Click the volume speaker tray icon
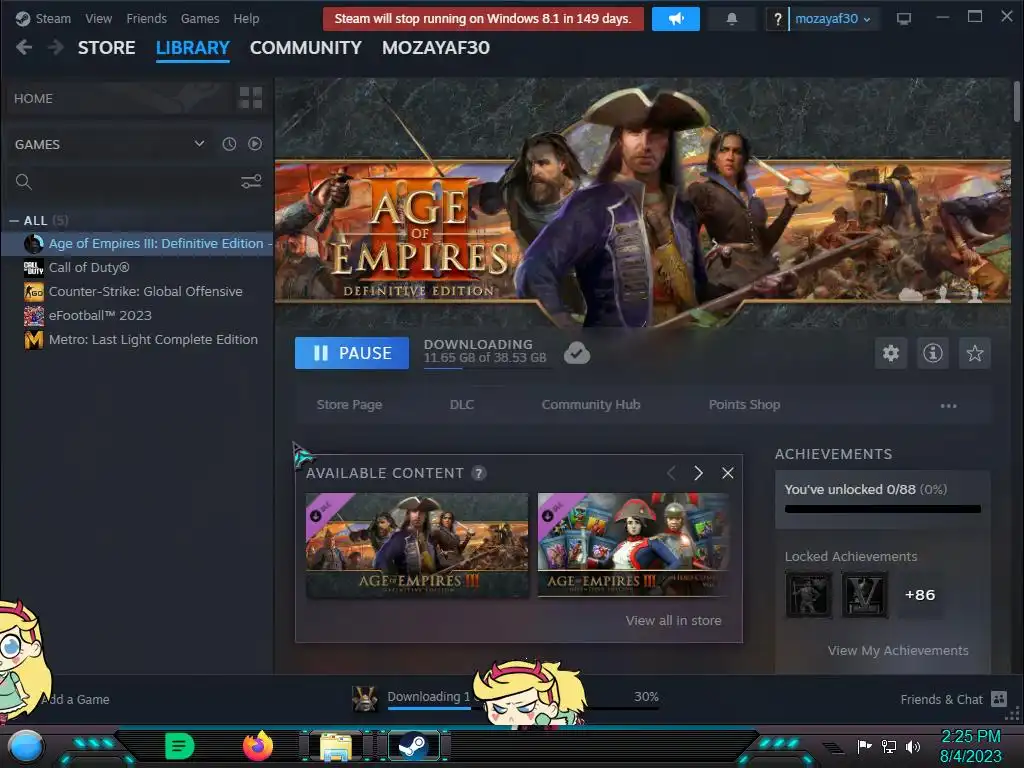 pos(913,746)
